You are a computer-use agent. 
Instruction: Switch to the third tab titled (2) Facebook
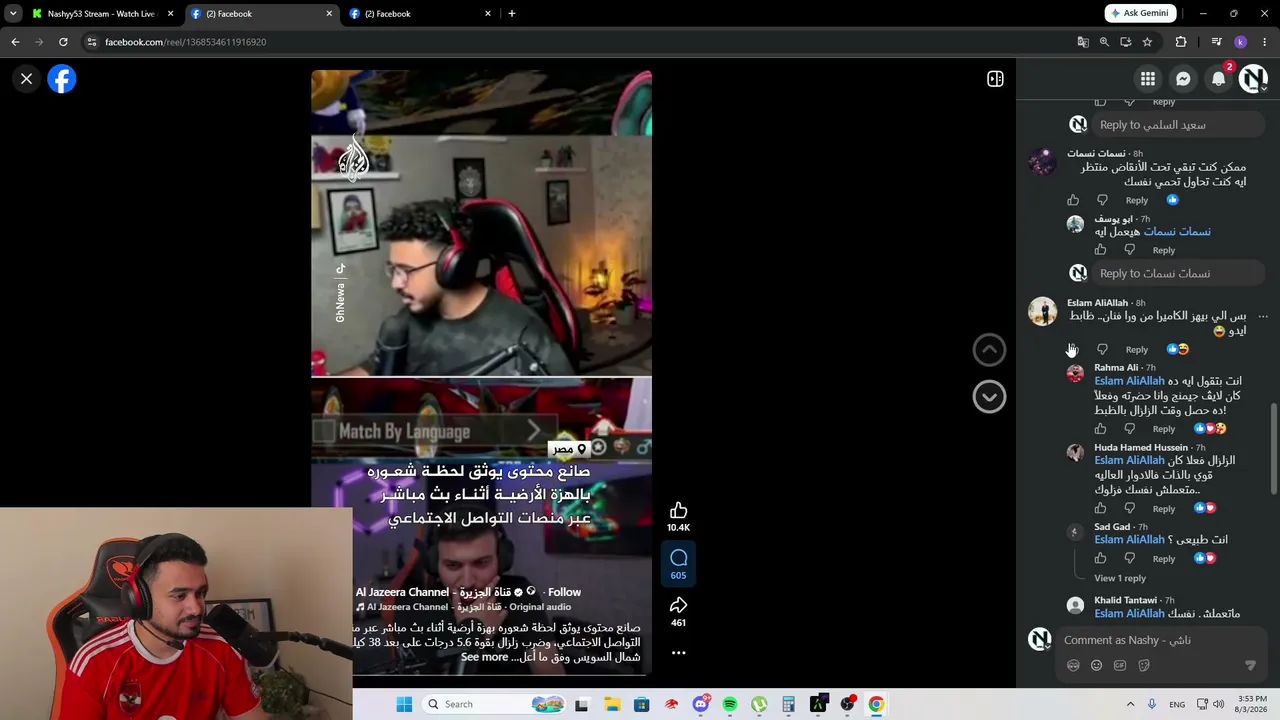coord(420,14)
